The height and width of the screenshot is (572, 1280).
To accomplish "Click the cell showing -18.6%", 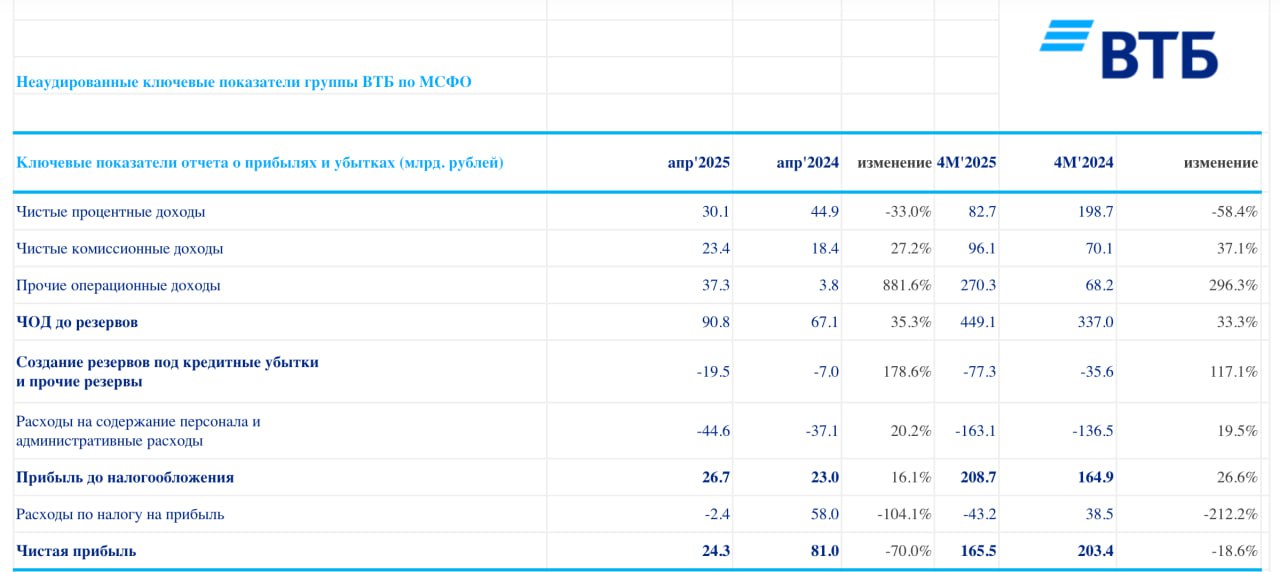I will tap(1234, 551).
